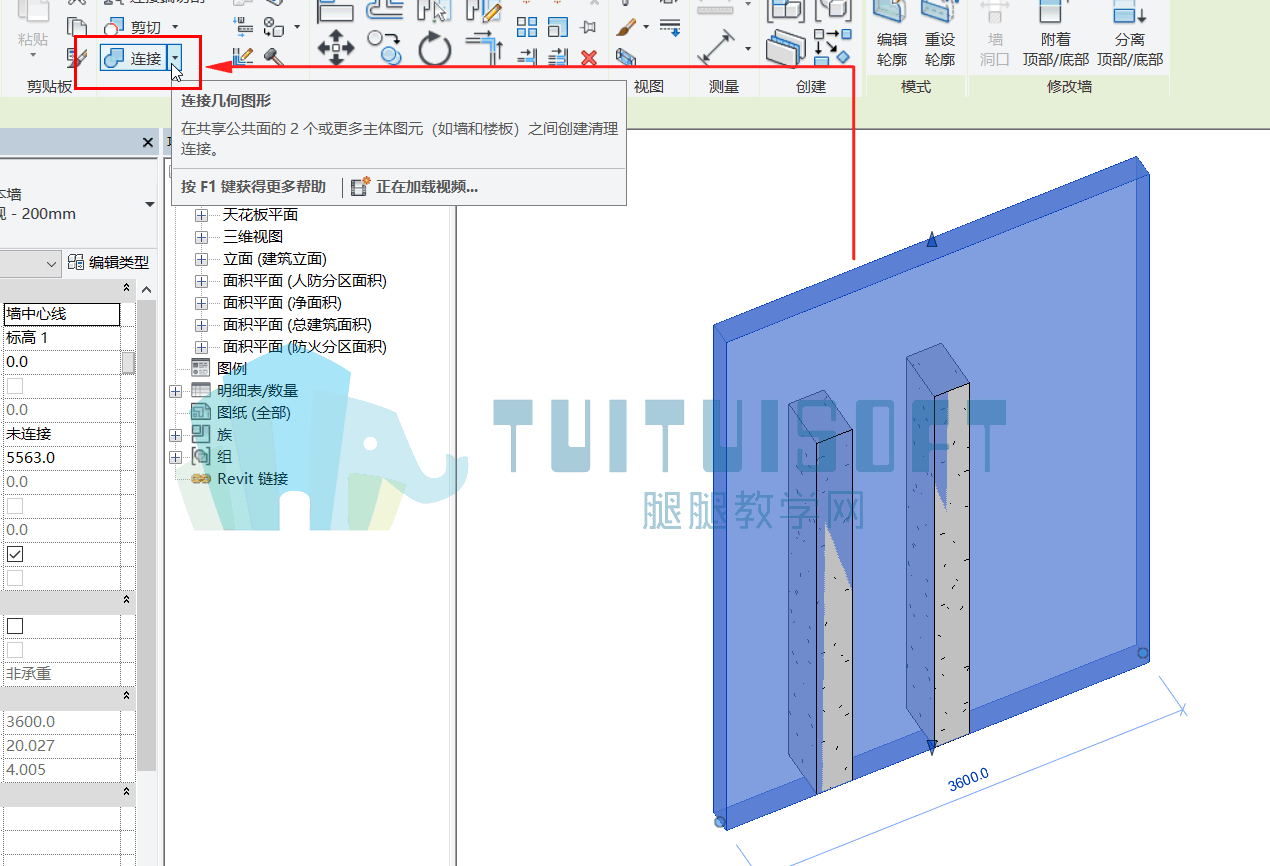Expand the 天花板平面 tree node
The image size is (1270, 866).
(x=202, y=215)
